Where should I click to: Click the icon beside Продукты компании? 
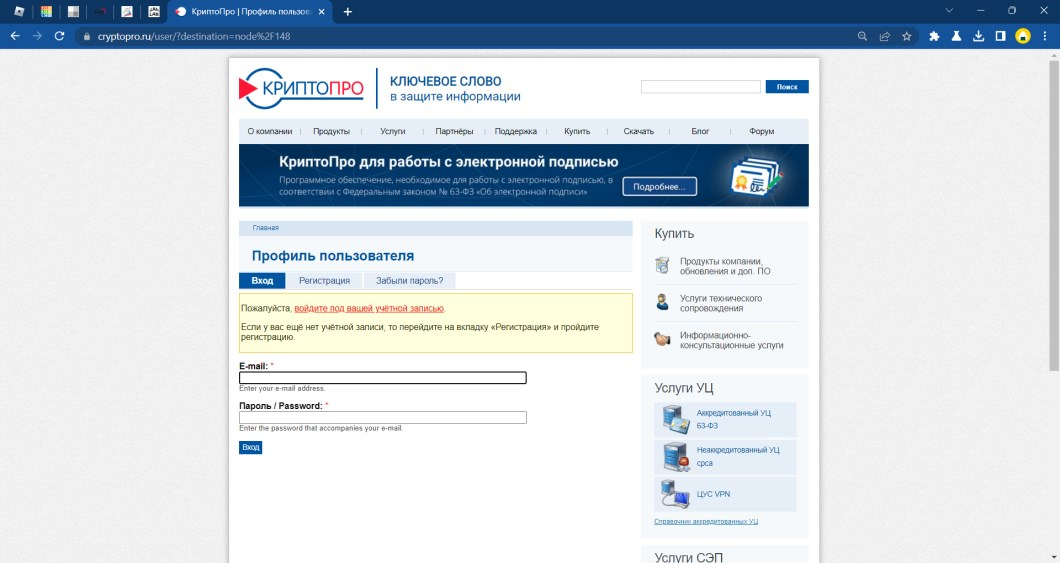point(662,265)
